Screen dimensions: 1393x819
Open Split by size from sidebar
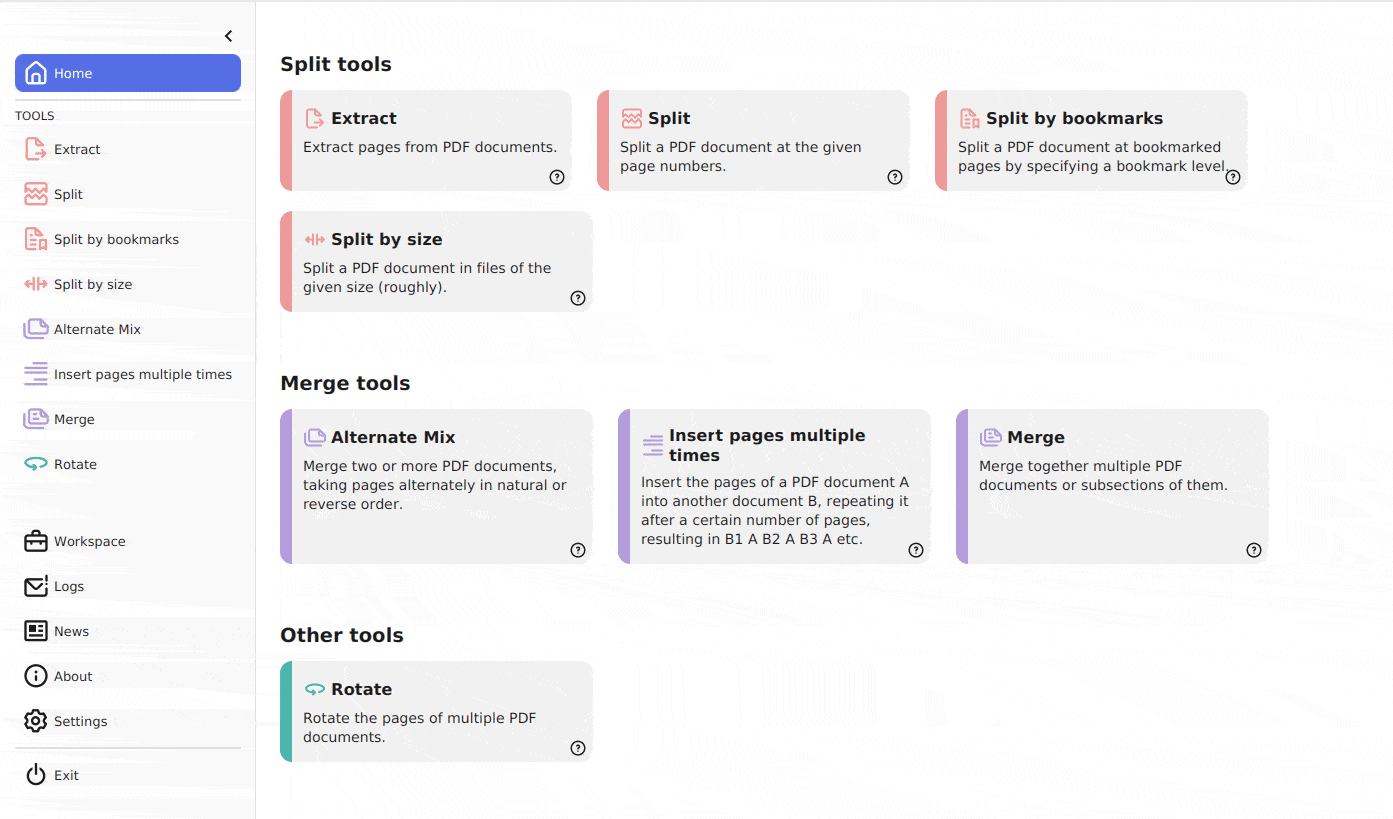(128, 284)
